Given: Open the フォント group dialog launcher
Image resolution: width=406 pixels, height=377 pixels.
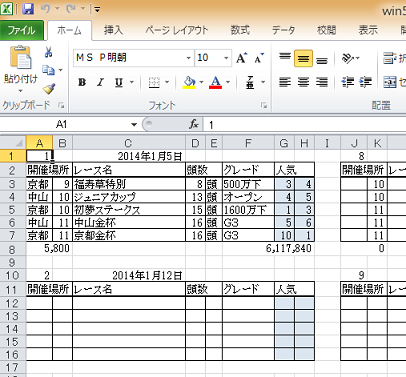Looking at the screenshot, I should coord(264,105).
